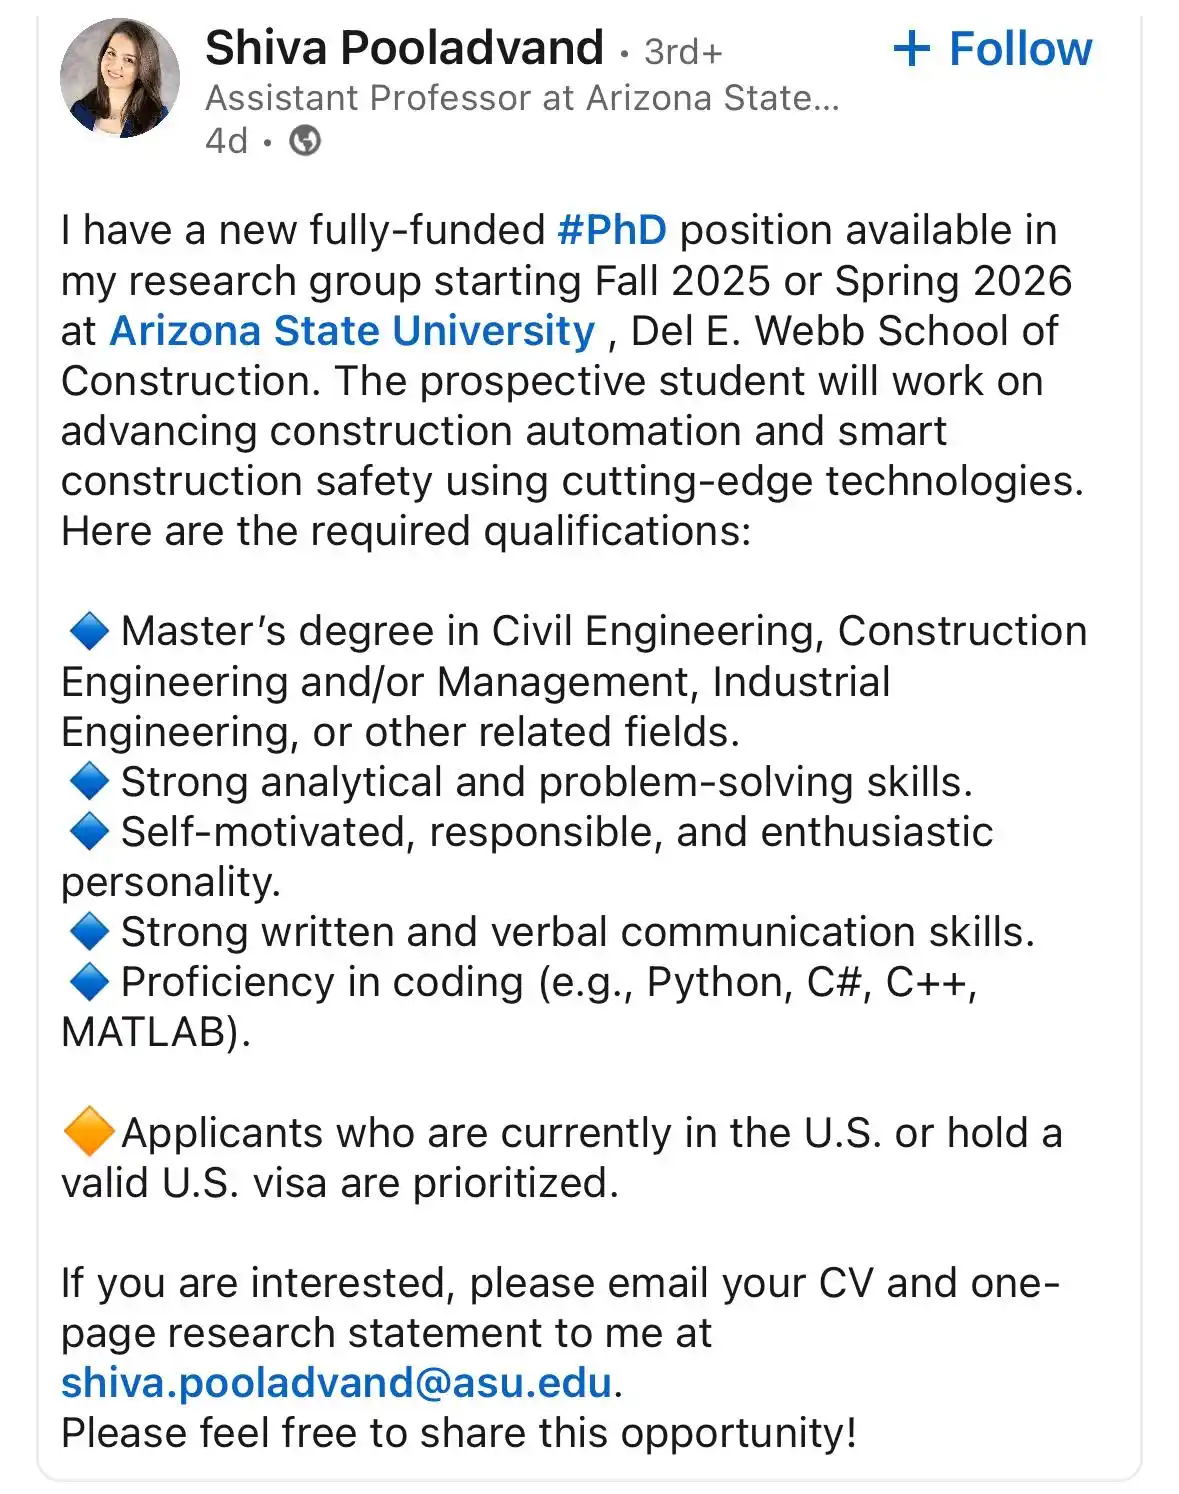
Task: Open the Shiva Pooladvand name link
Action: coord(405,48)
